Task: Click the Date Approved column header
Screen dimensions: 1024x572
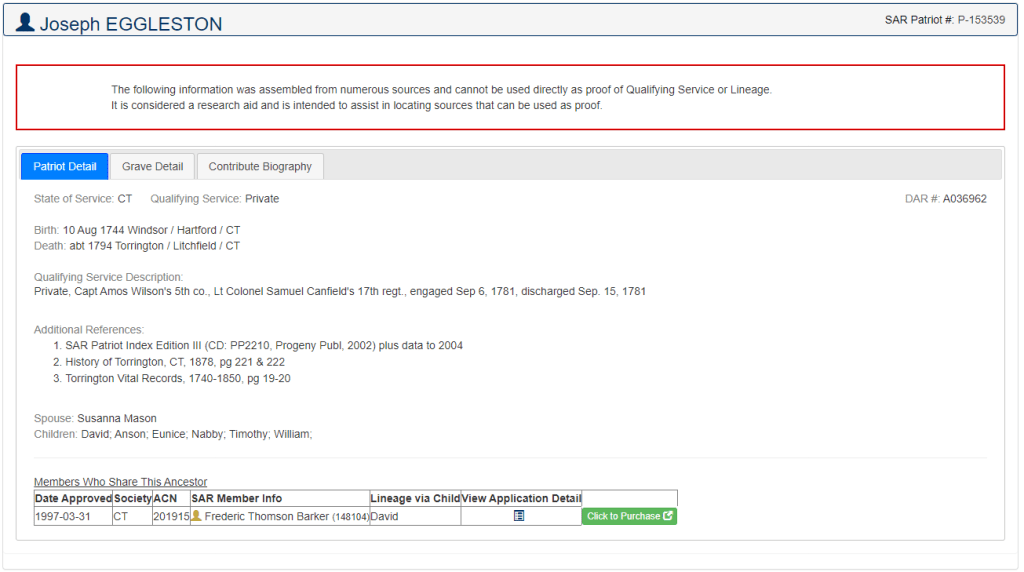Action: coord(73,498)
